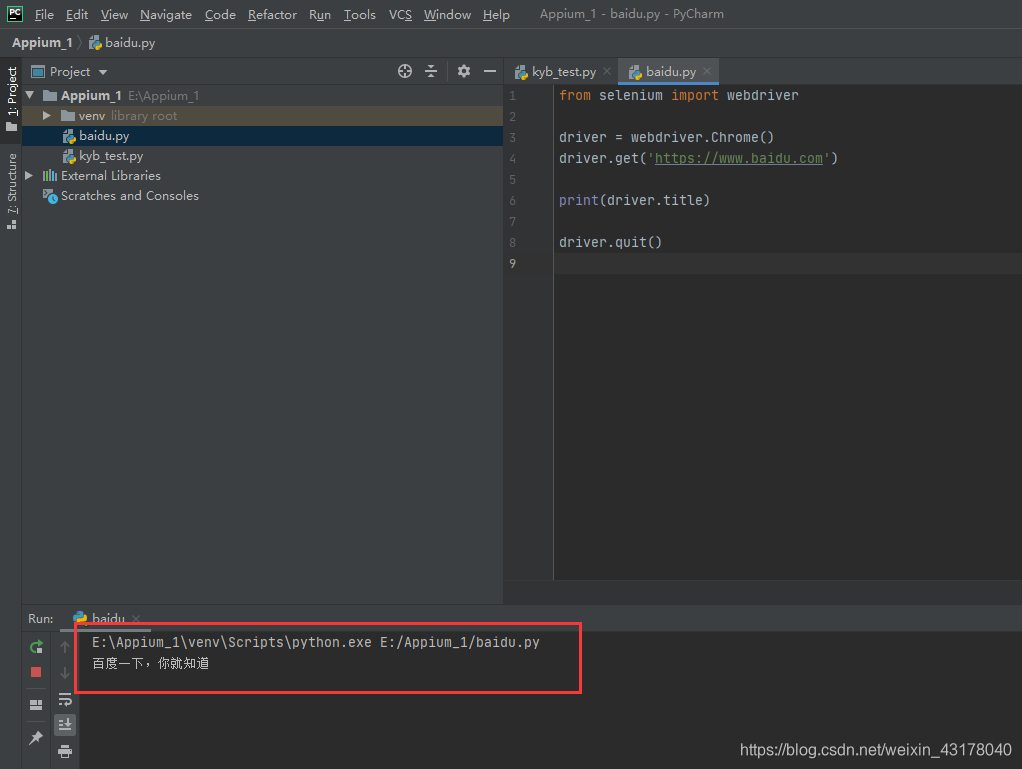Expand the venv library root node
1022x769 pixels.
point(45,115)
